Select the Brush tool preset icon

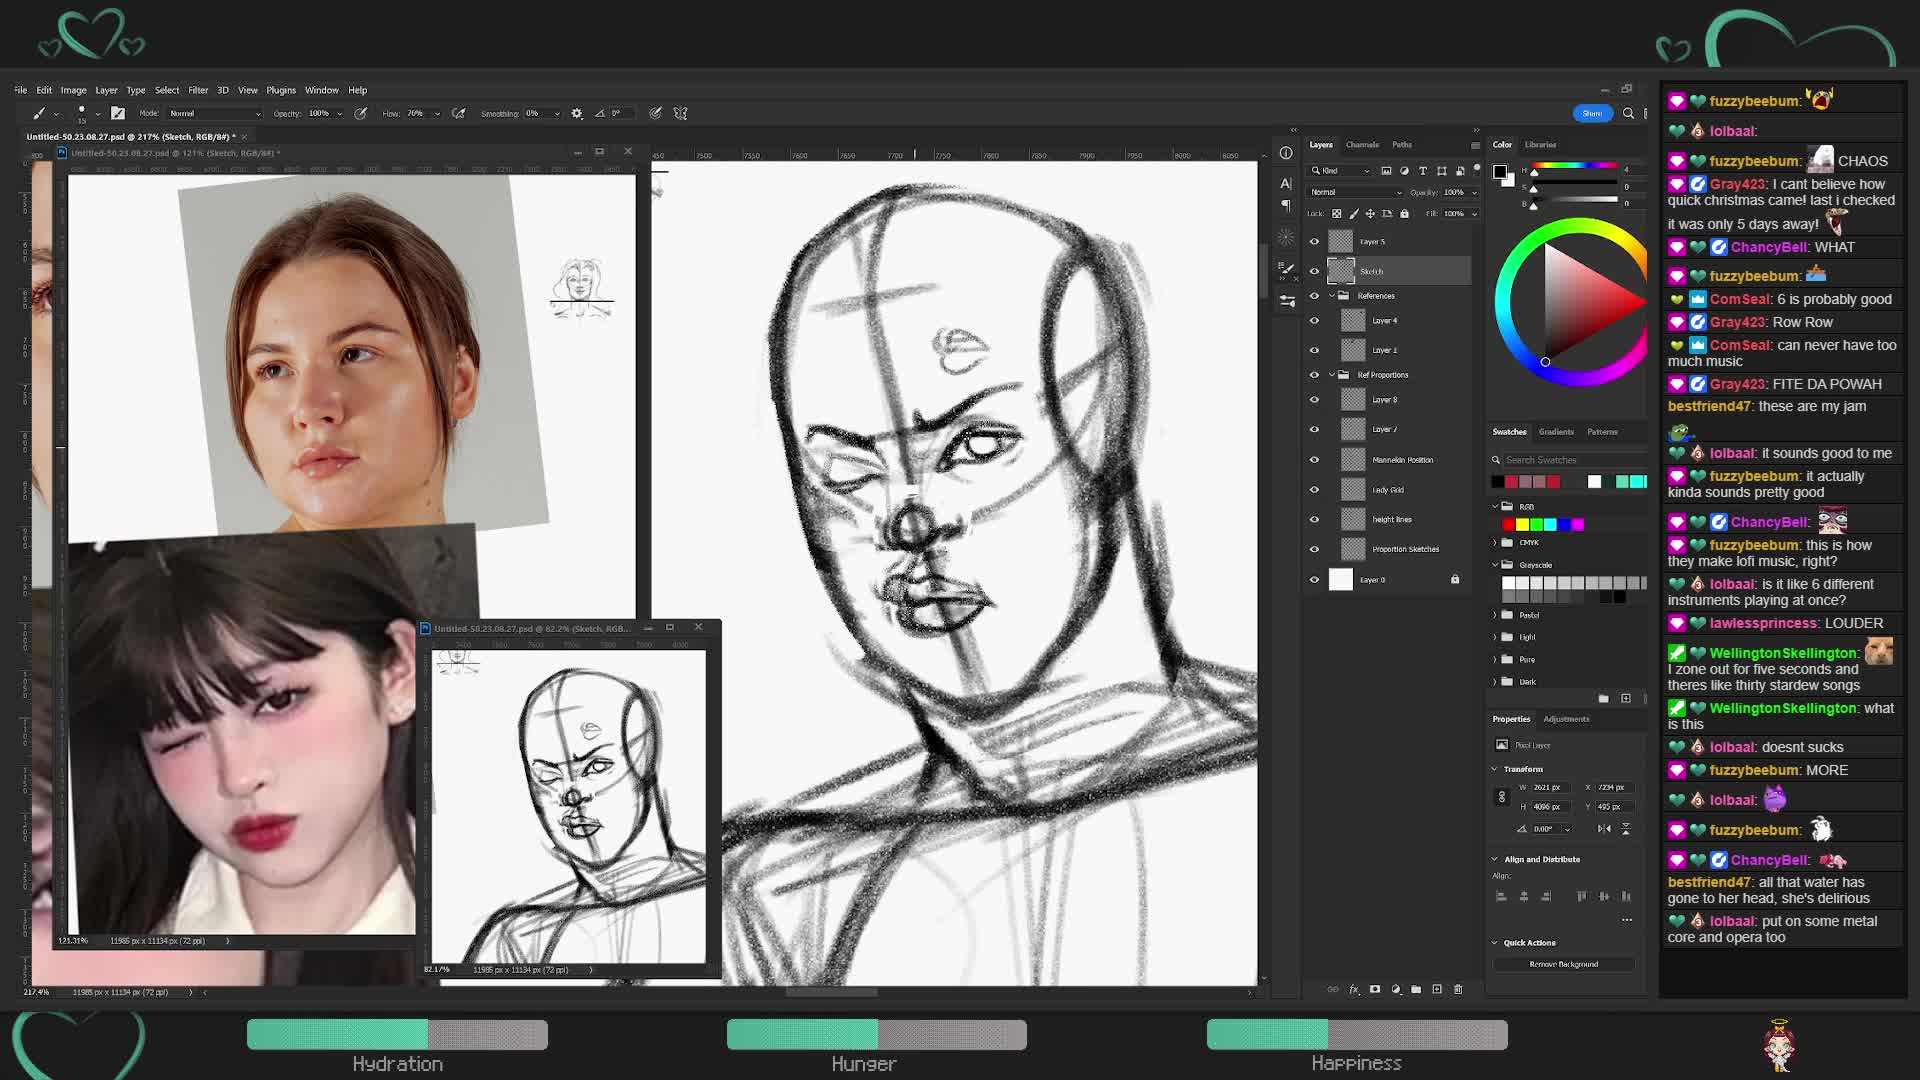click(x=39, y=113)
